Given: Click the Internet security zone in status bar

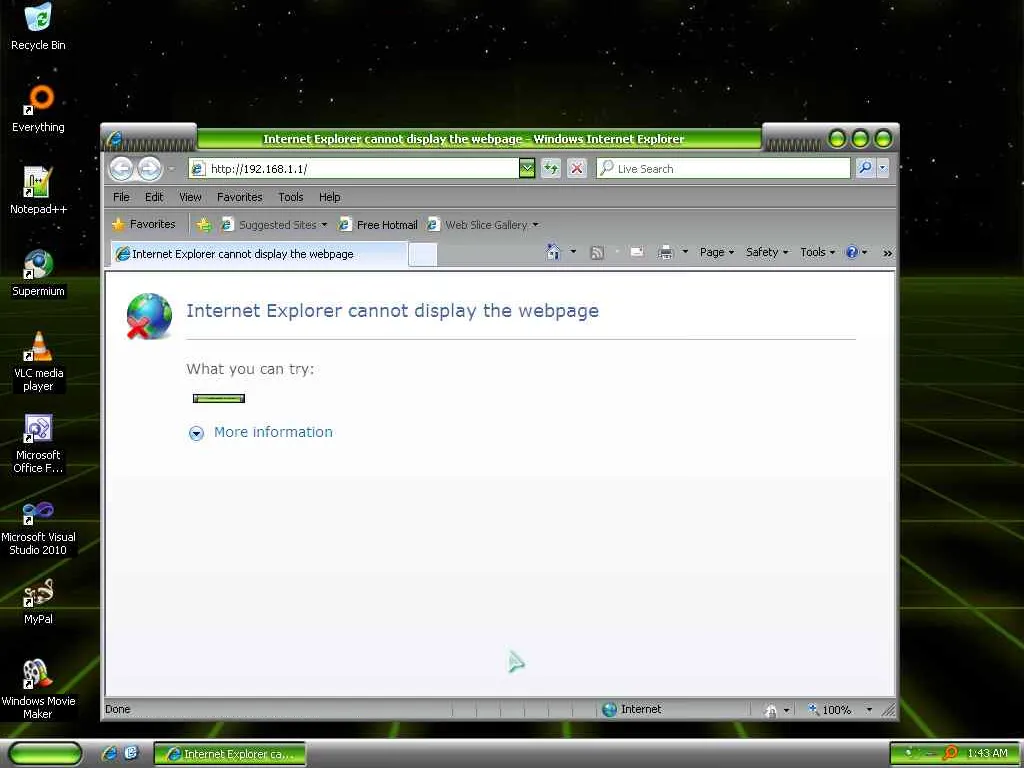Looking at the screenshot, I should [632, 709].
